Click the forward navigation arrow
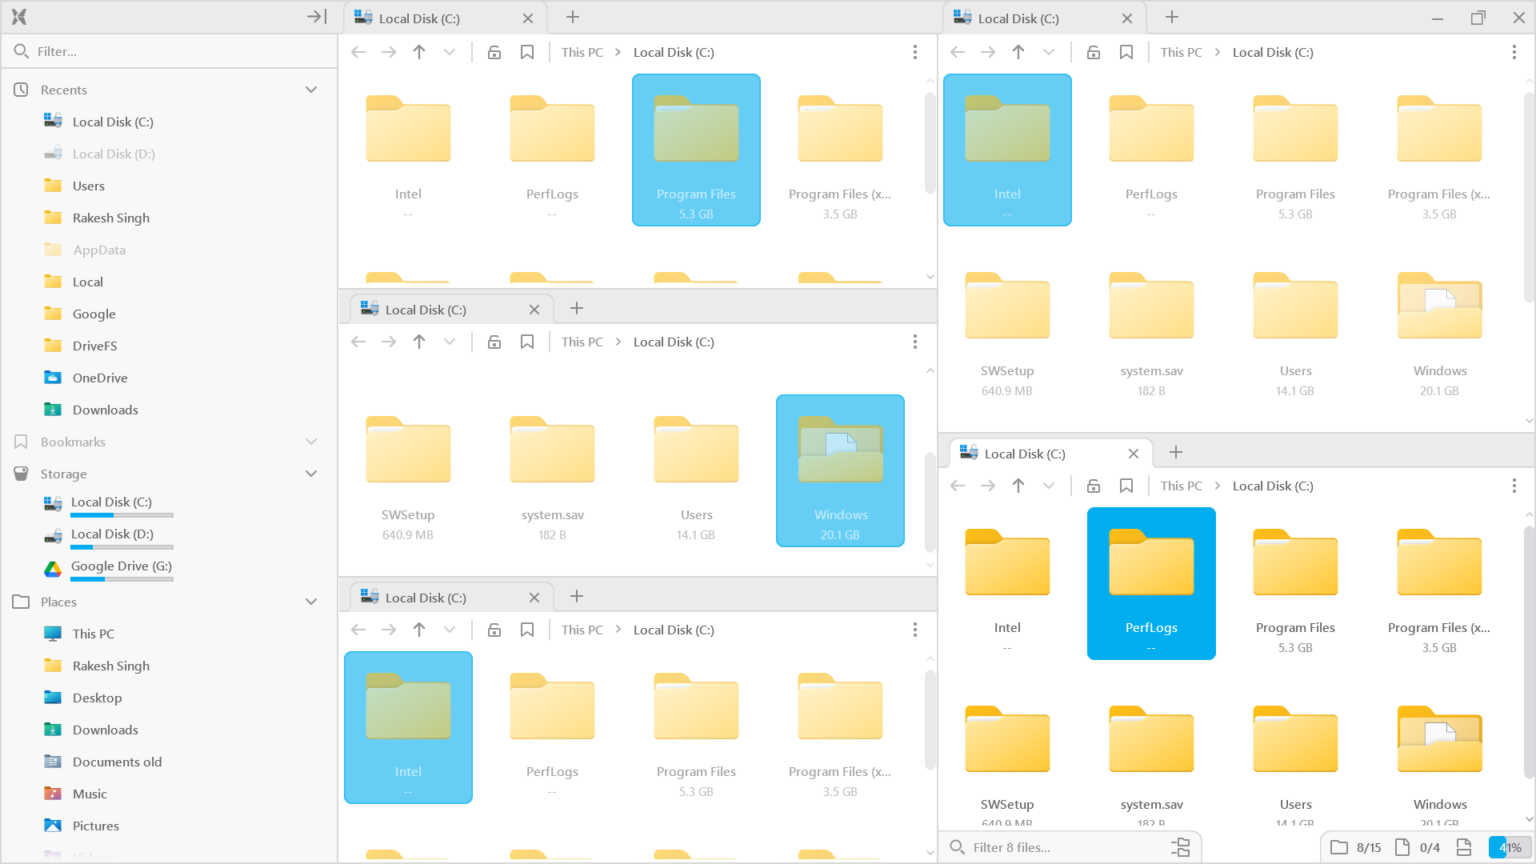1536x864 pixels. pyautogui.click(x=389, y=51)
